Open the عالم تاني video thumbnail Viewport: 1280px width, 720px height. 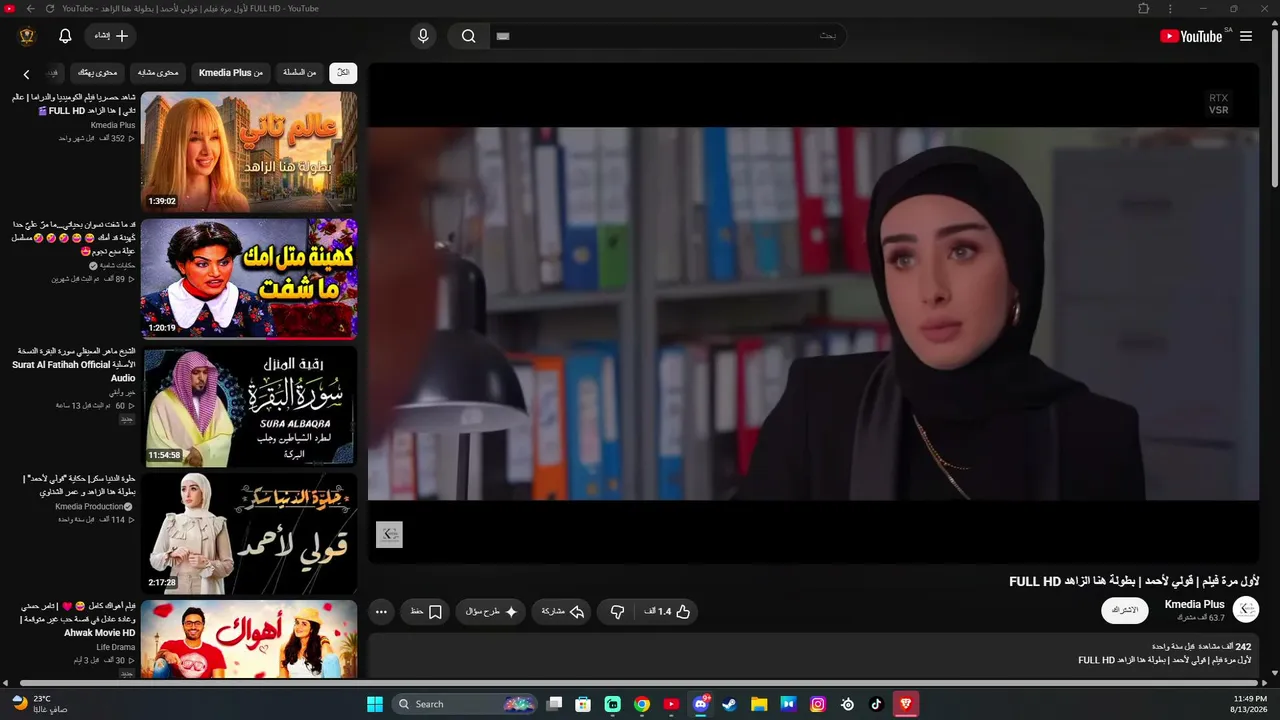pos(249,152)
